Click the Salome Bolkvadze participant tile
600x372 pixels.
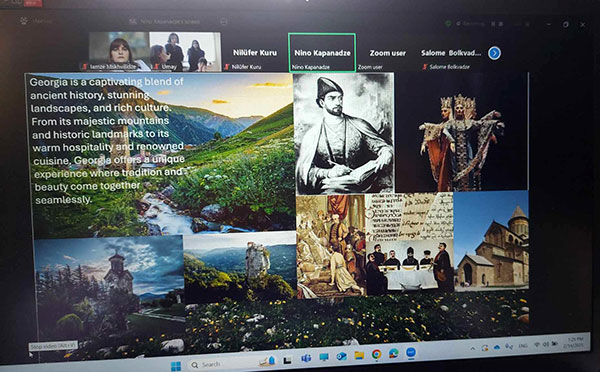point(451,53)
